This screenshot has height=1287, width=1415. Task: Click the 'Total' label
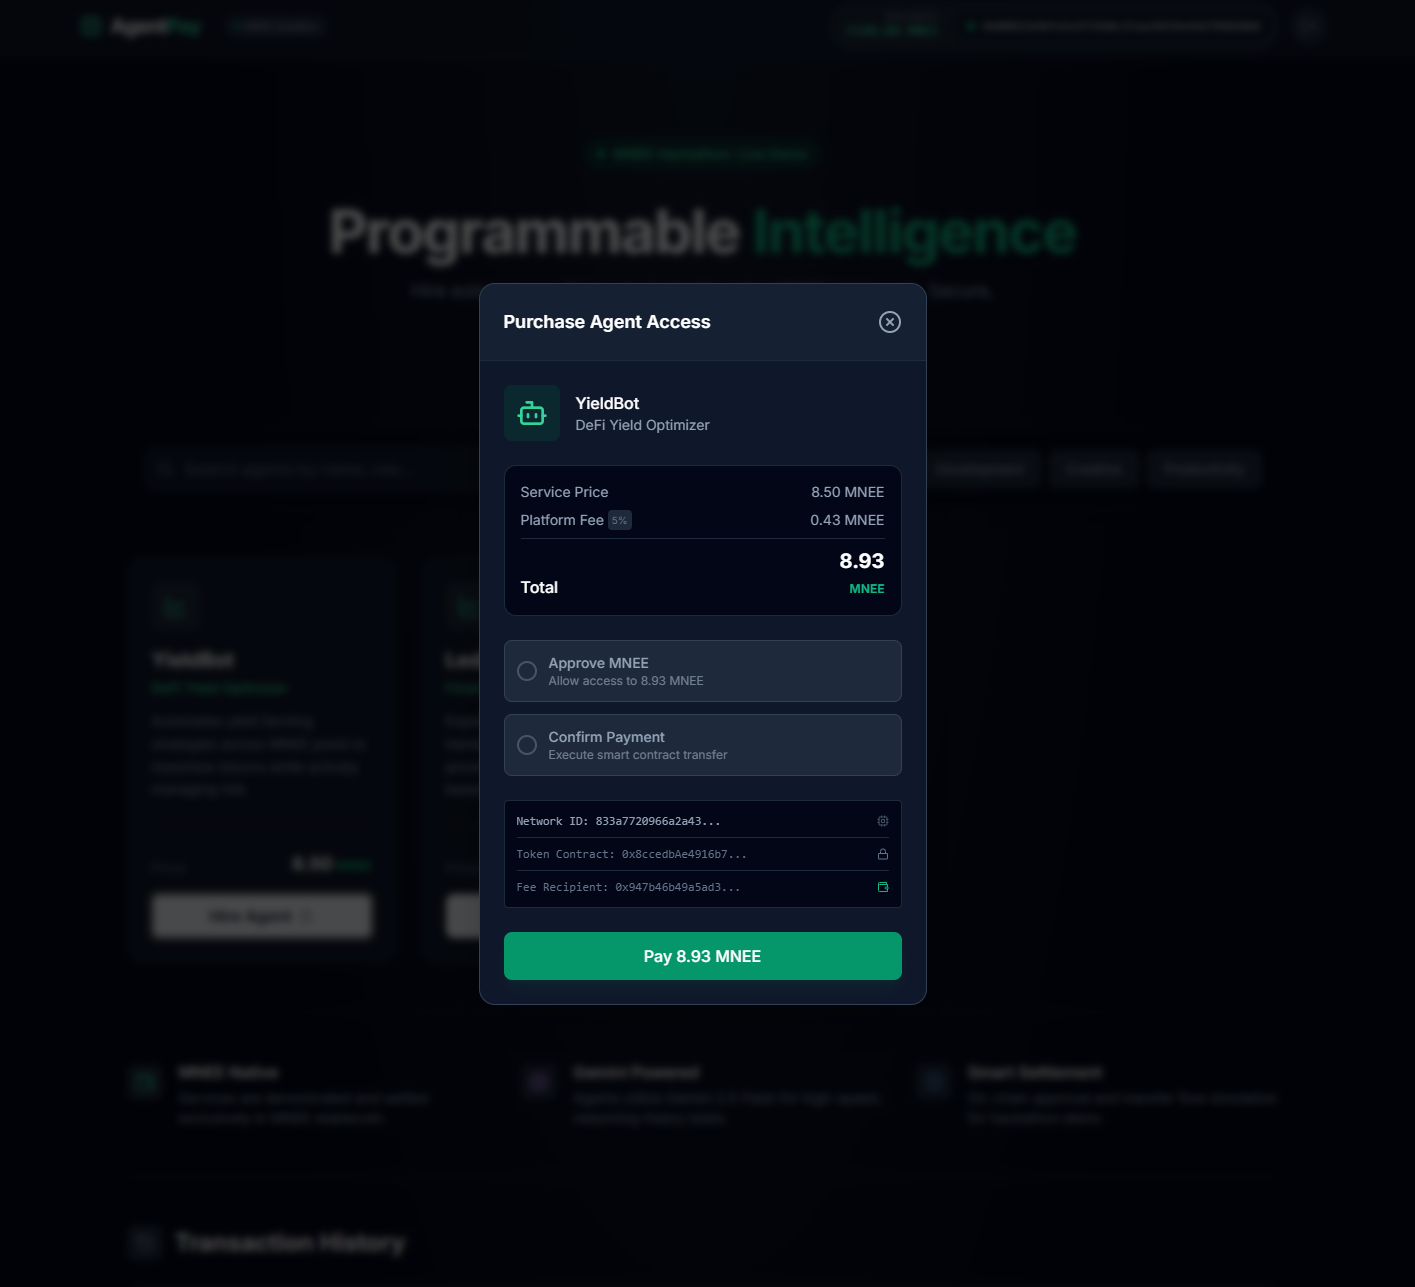click(x=539, y=588)
